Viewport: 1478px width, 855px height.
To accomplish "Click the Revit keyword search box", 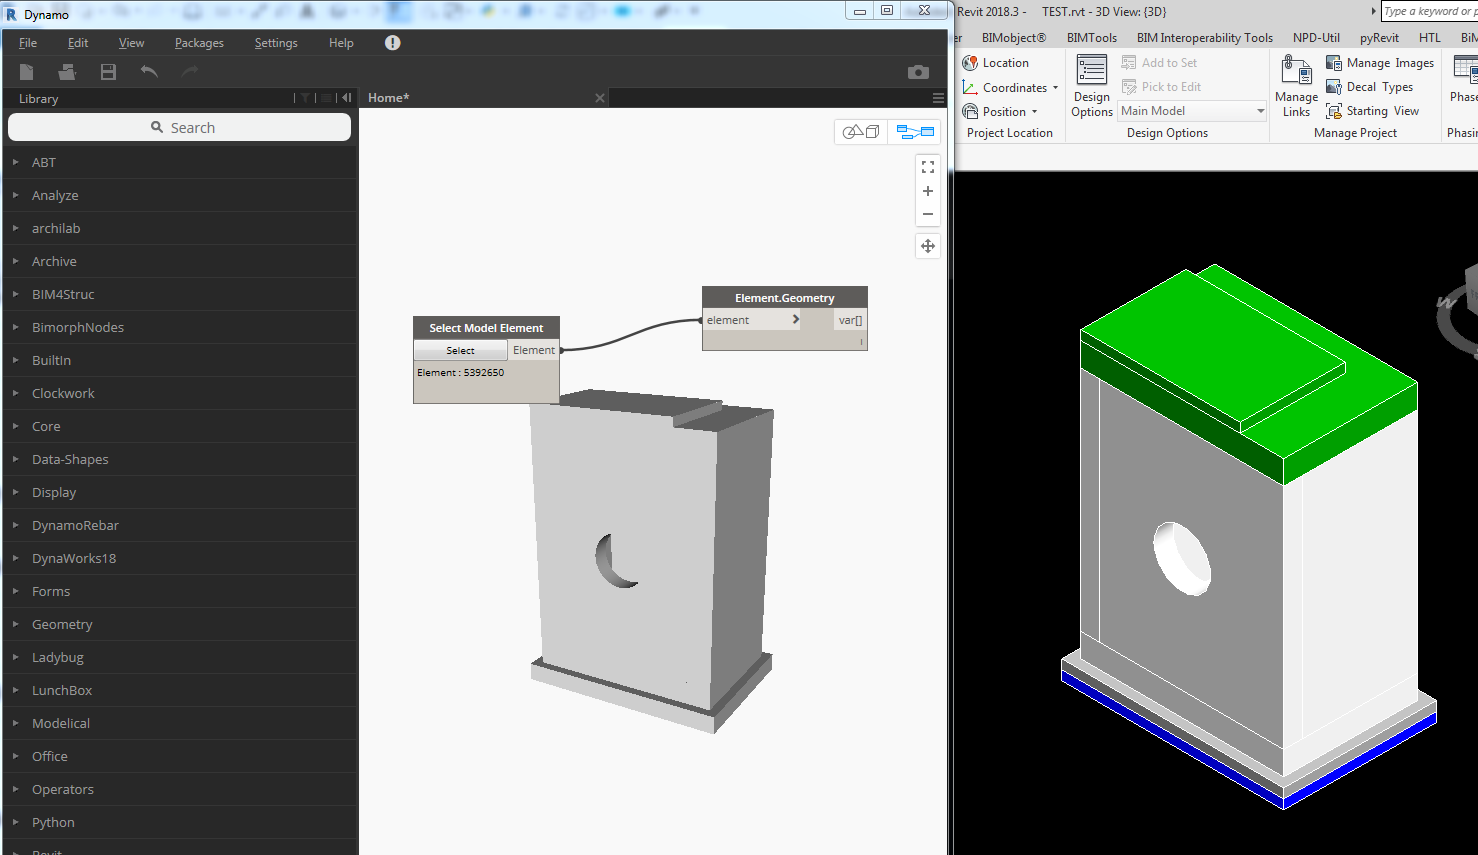I will point(1429,11).
